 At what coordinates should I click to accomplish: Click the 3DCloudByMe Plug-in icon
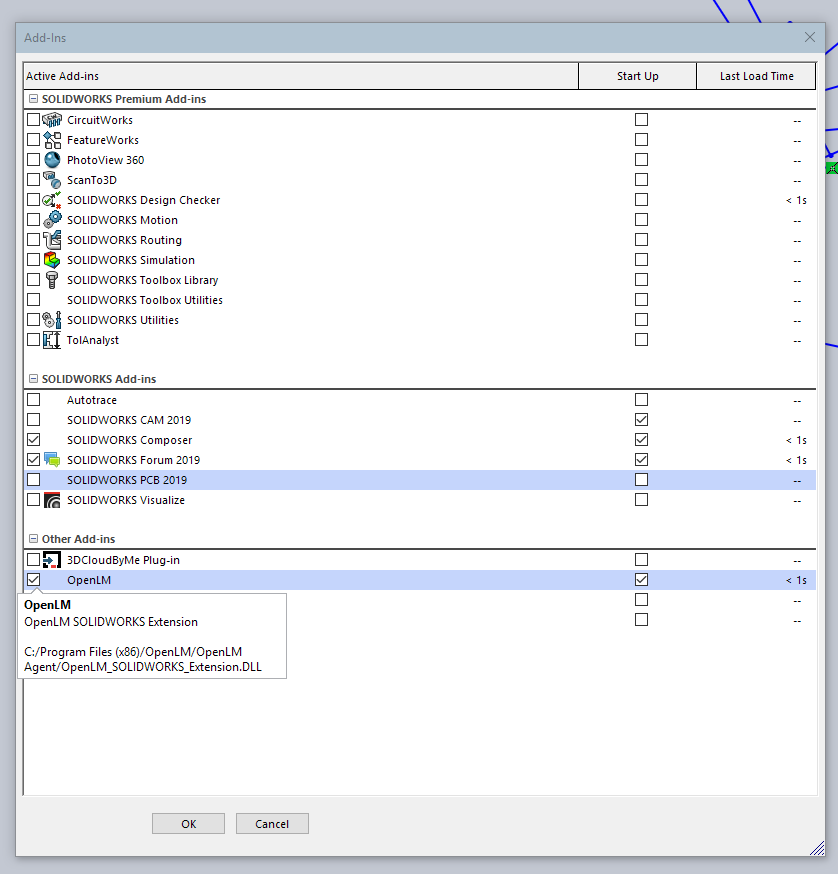tap(51, 559)
